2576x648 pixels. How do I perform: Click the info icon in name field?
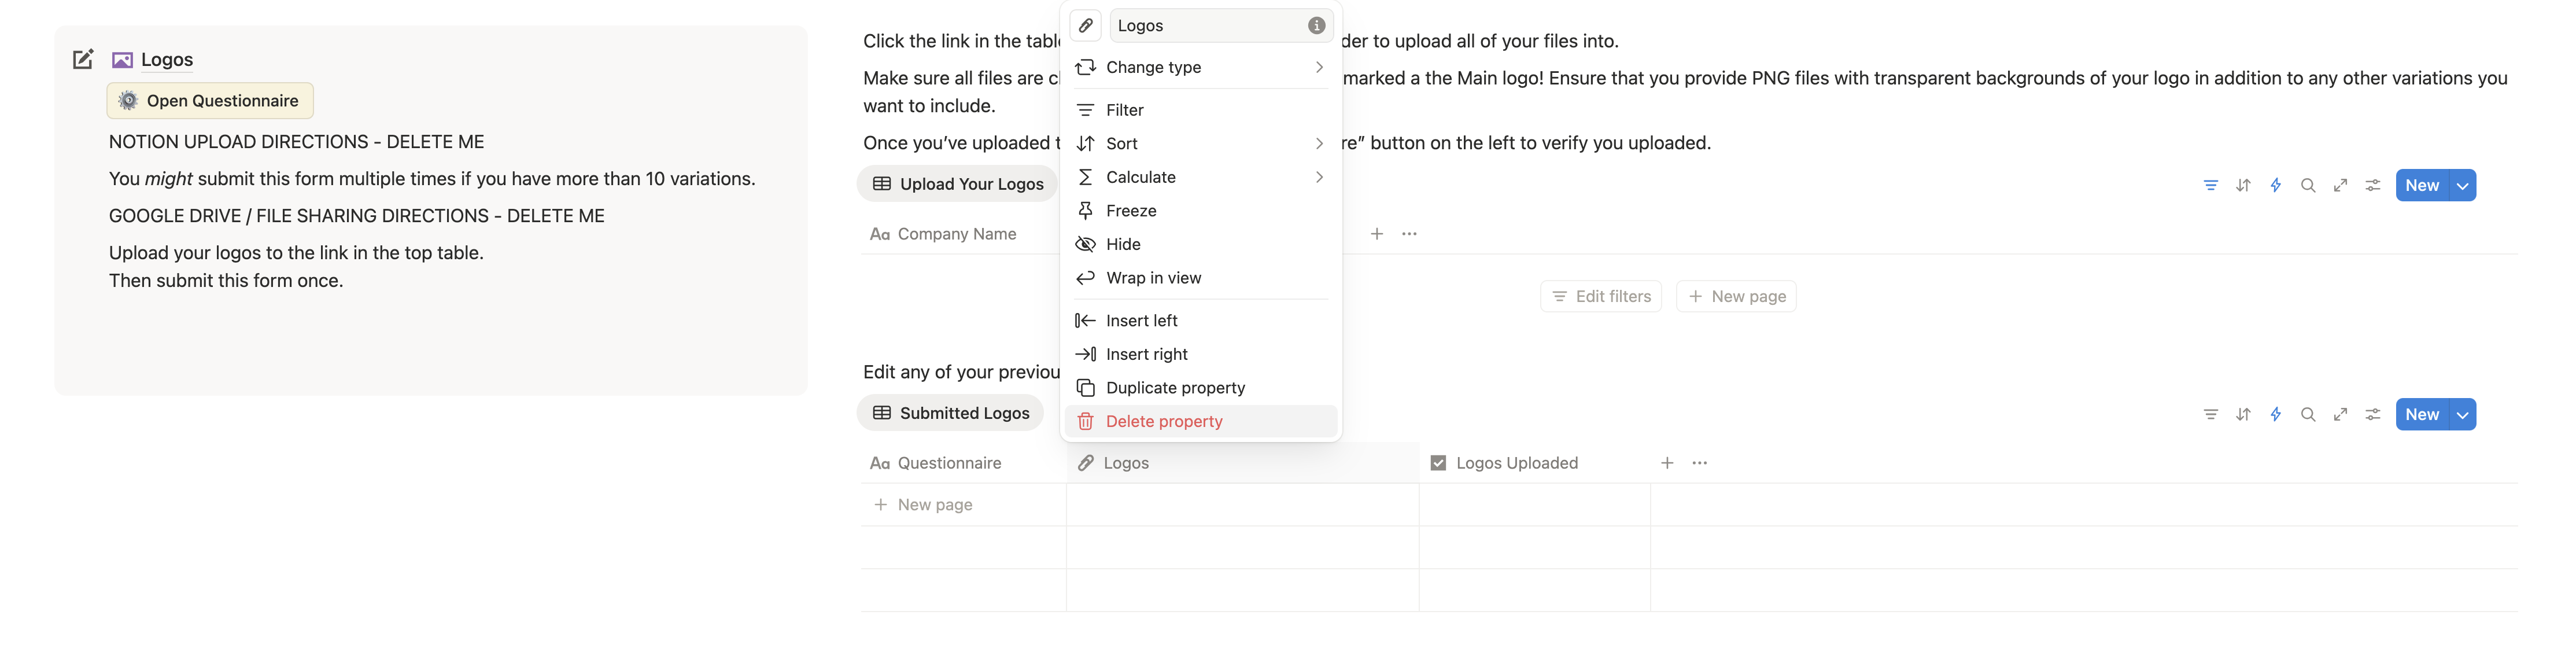[x=1316, y=26]
